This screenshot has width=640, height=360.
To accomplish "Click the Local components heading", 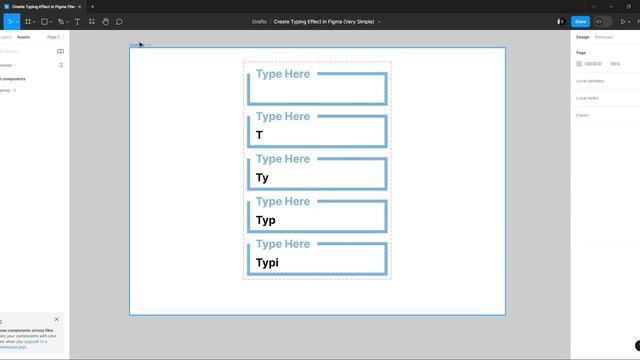I will click(x=13, y=79).
